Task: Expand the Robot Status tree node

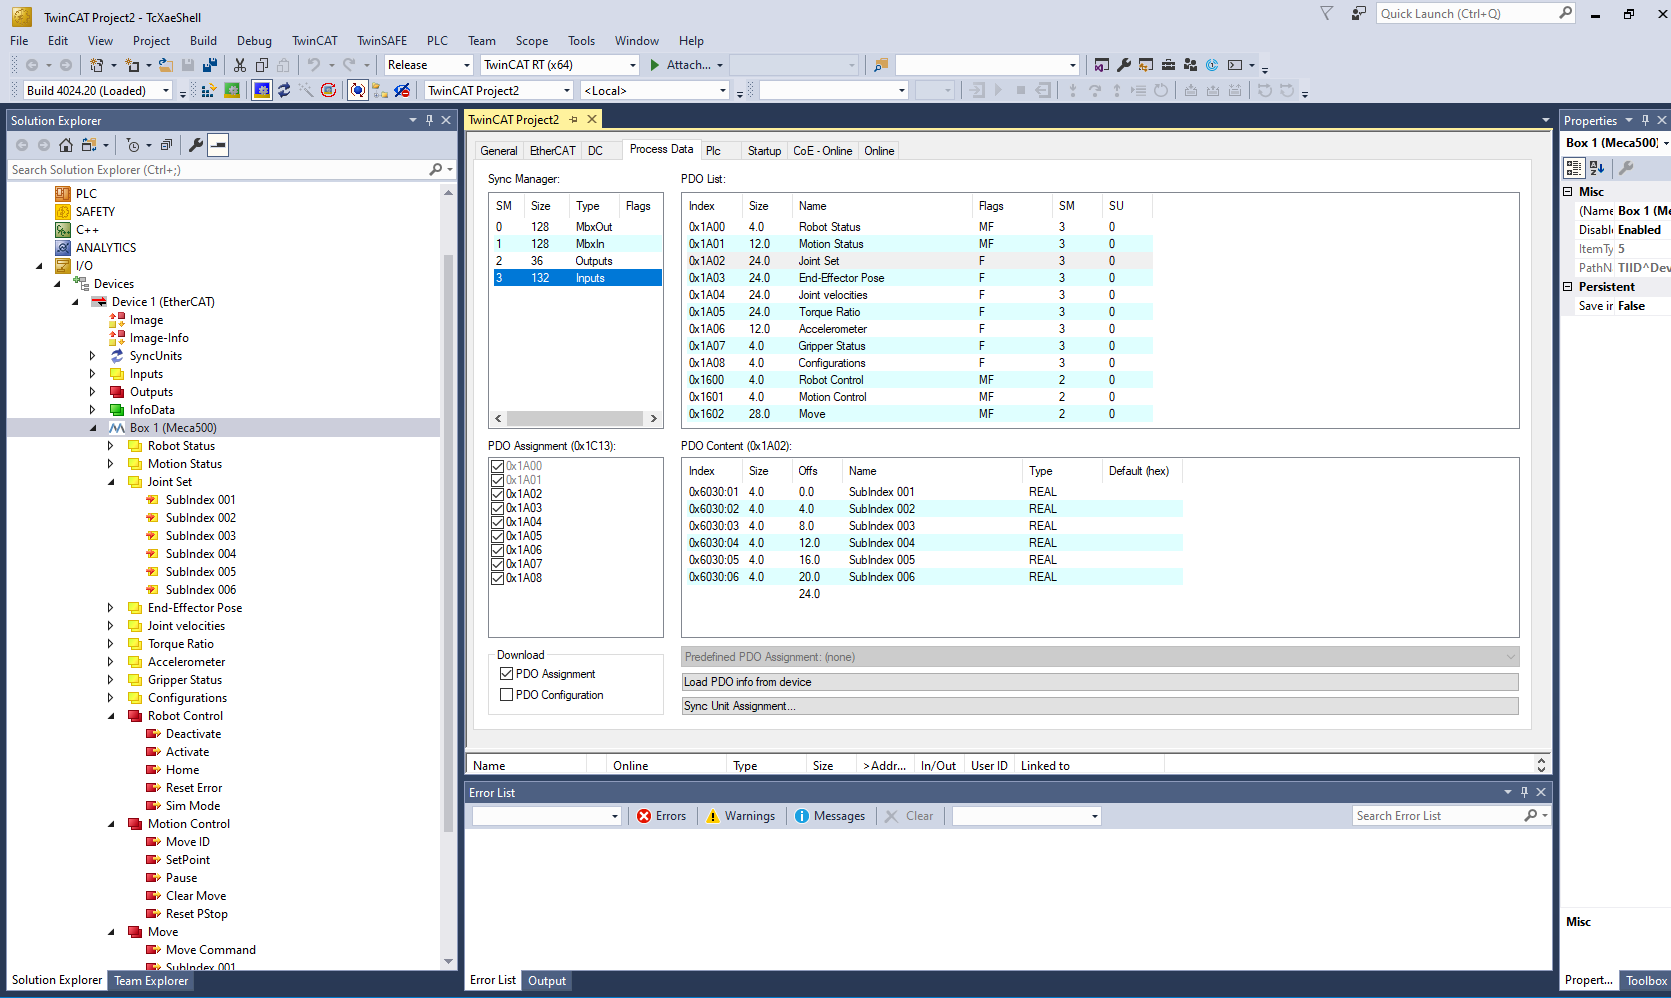Action: 110,446
